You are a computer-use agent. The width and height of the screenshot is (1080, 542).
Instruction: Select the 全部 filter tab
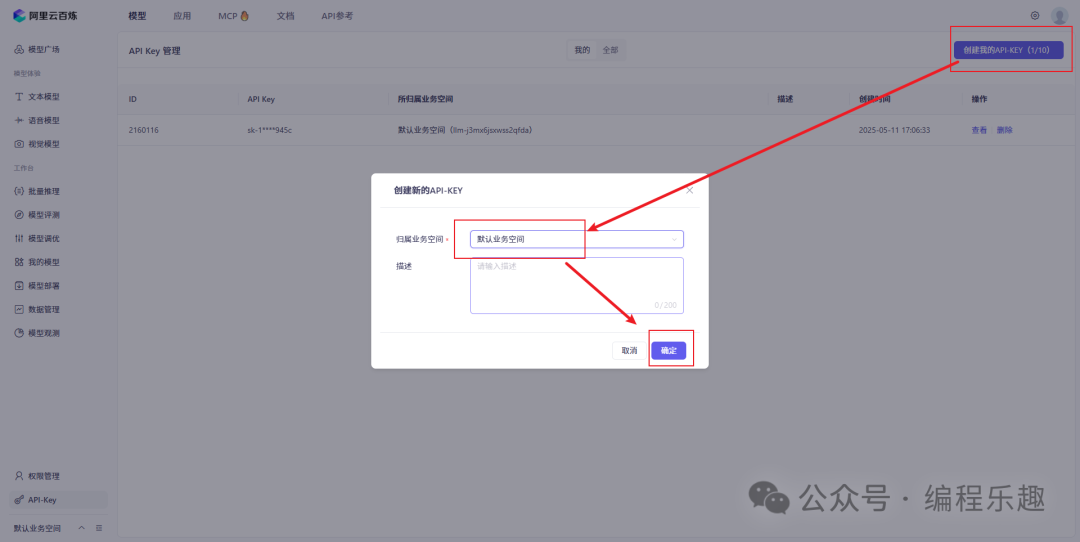(610, 50)
